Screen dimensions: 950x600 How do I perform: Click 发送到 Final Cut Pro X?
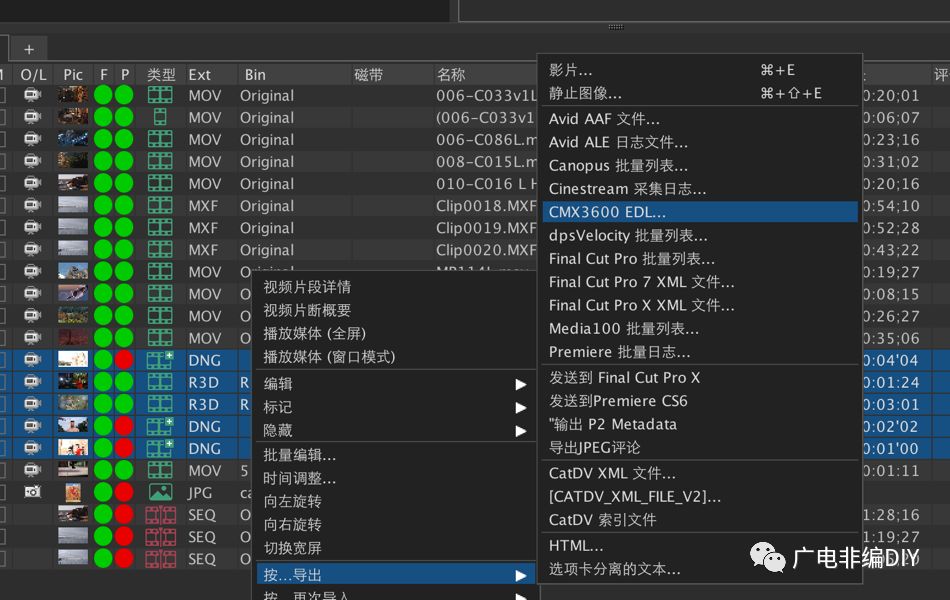[620, 377]
